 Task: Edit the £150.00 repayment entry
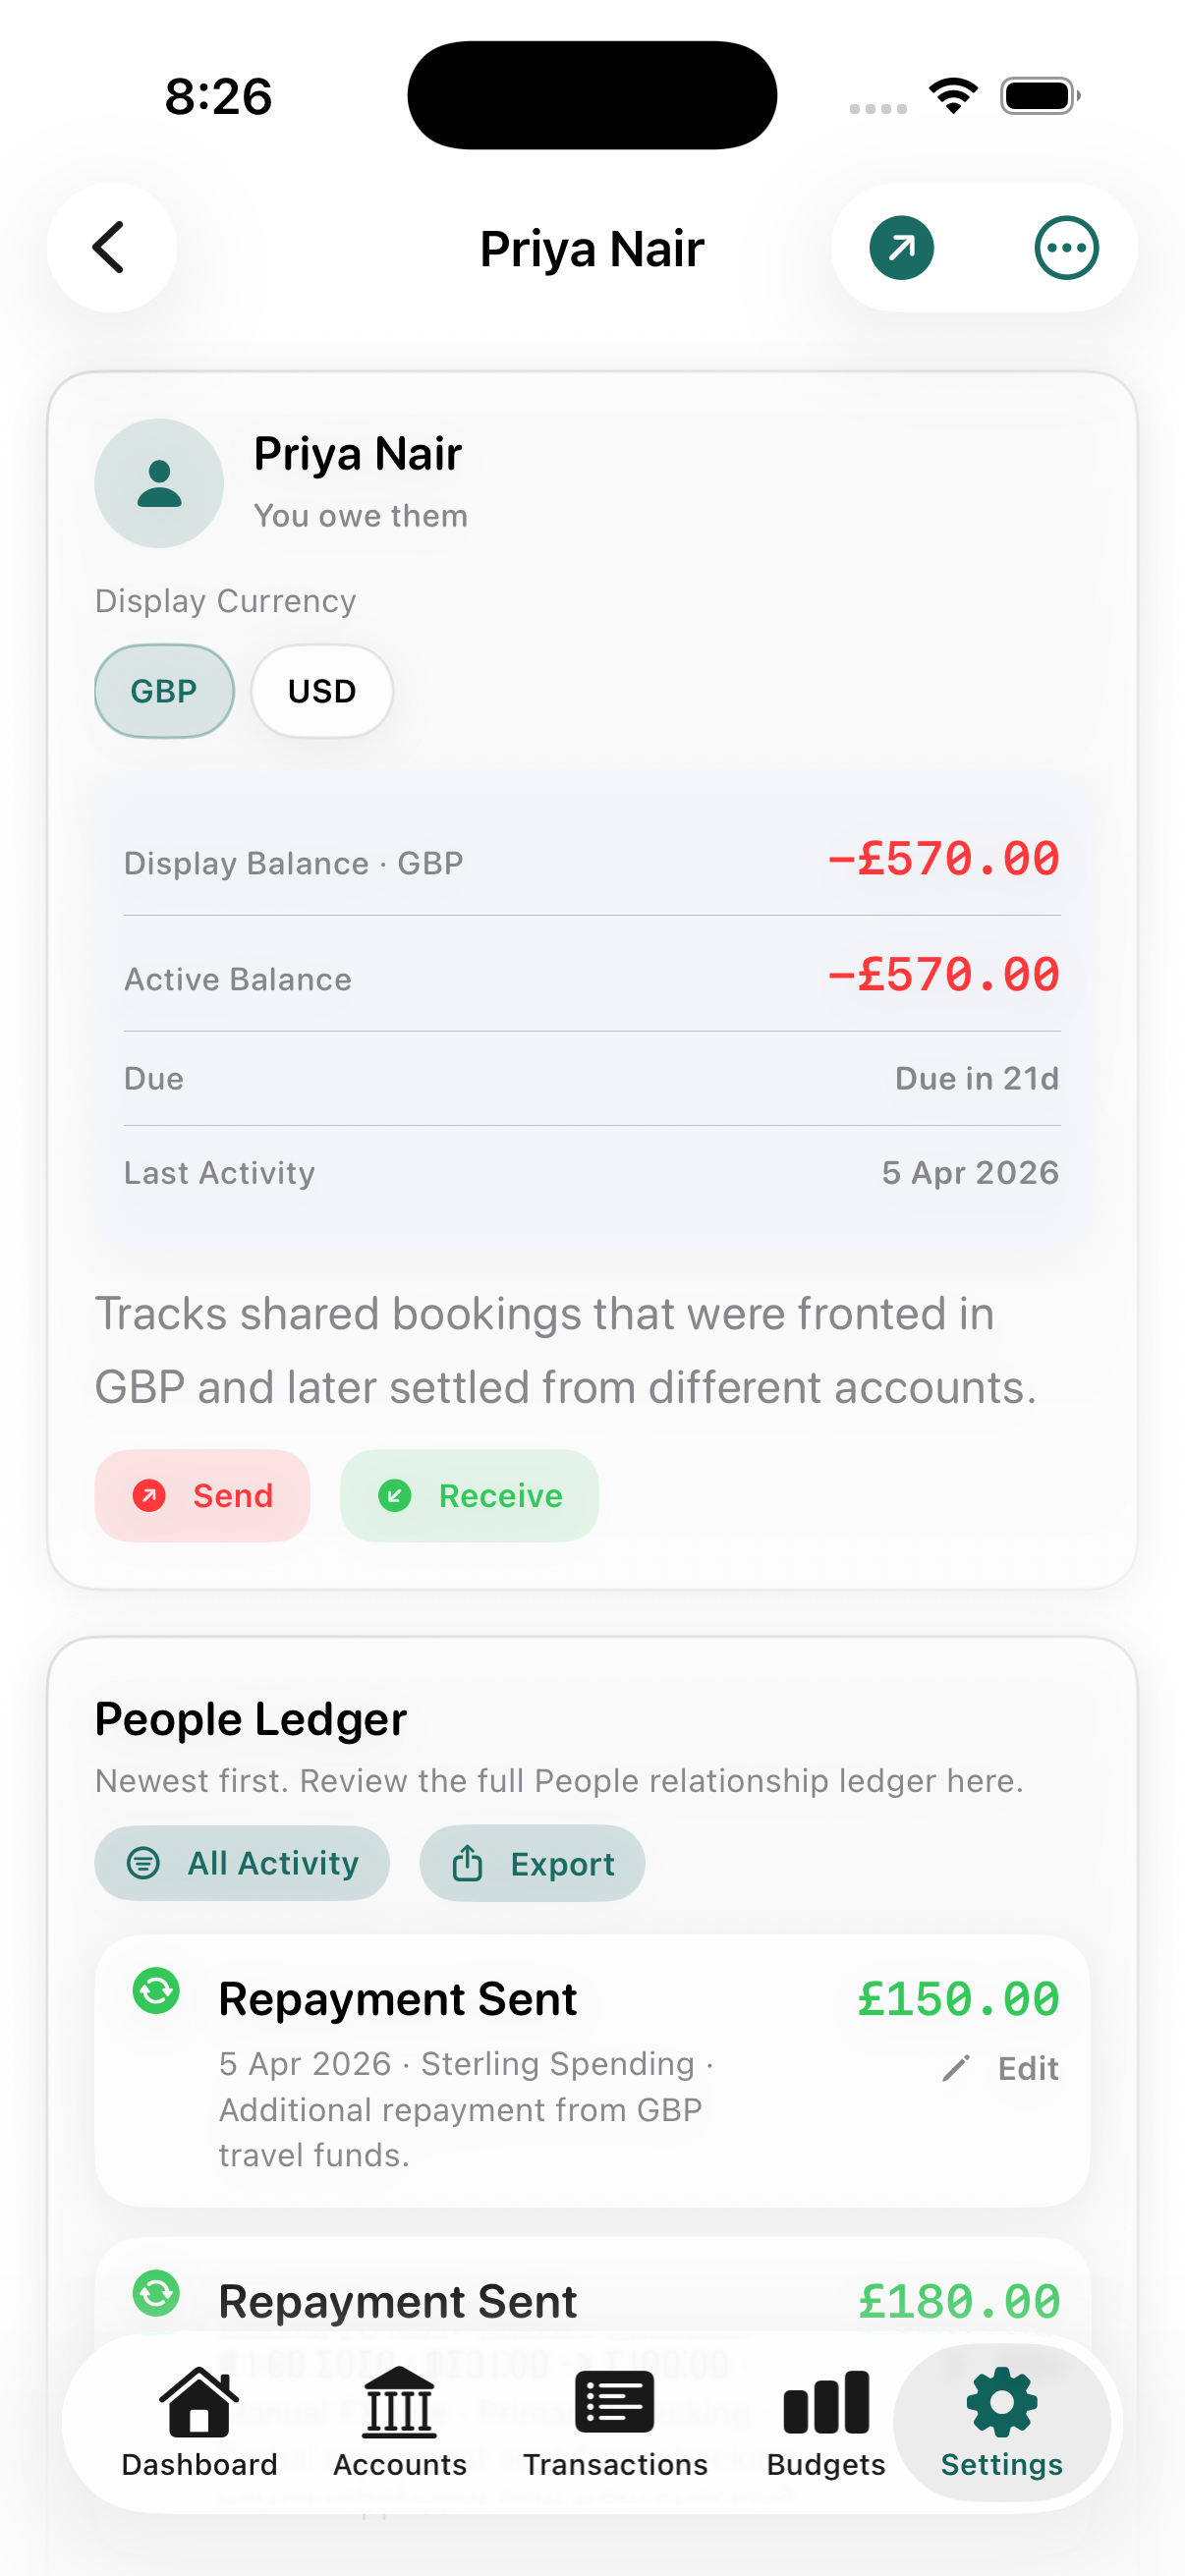click(x=1000, y=2068)
